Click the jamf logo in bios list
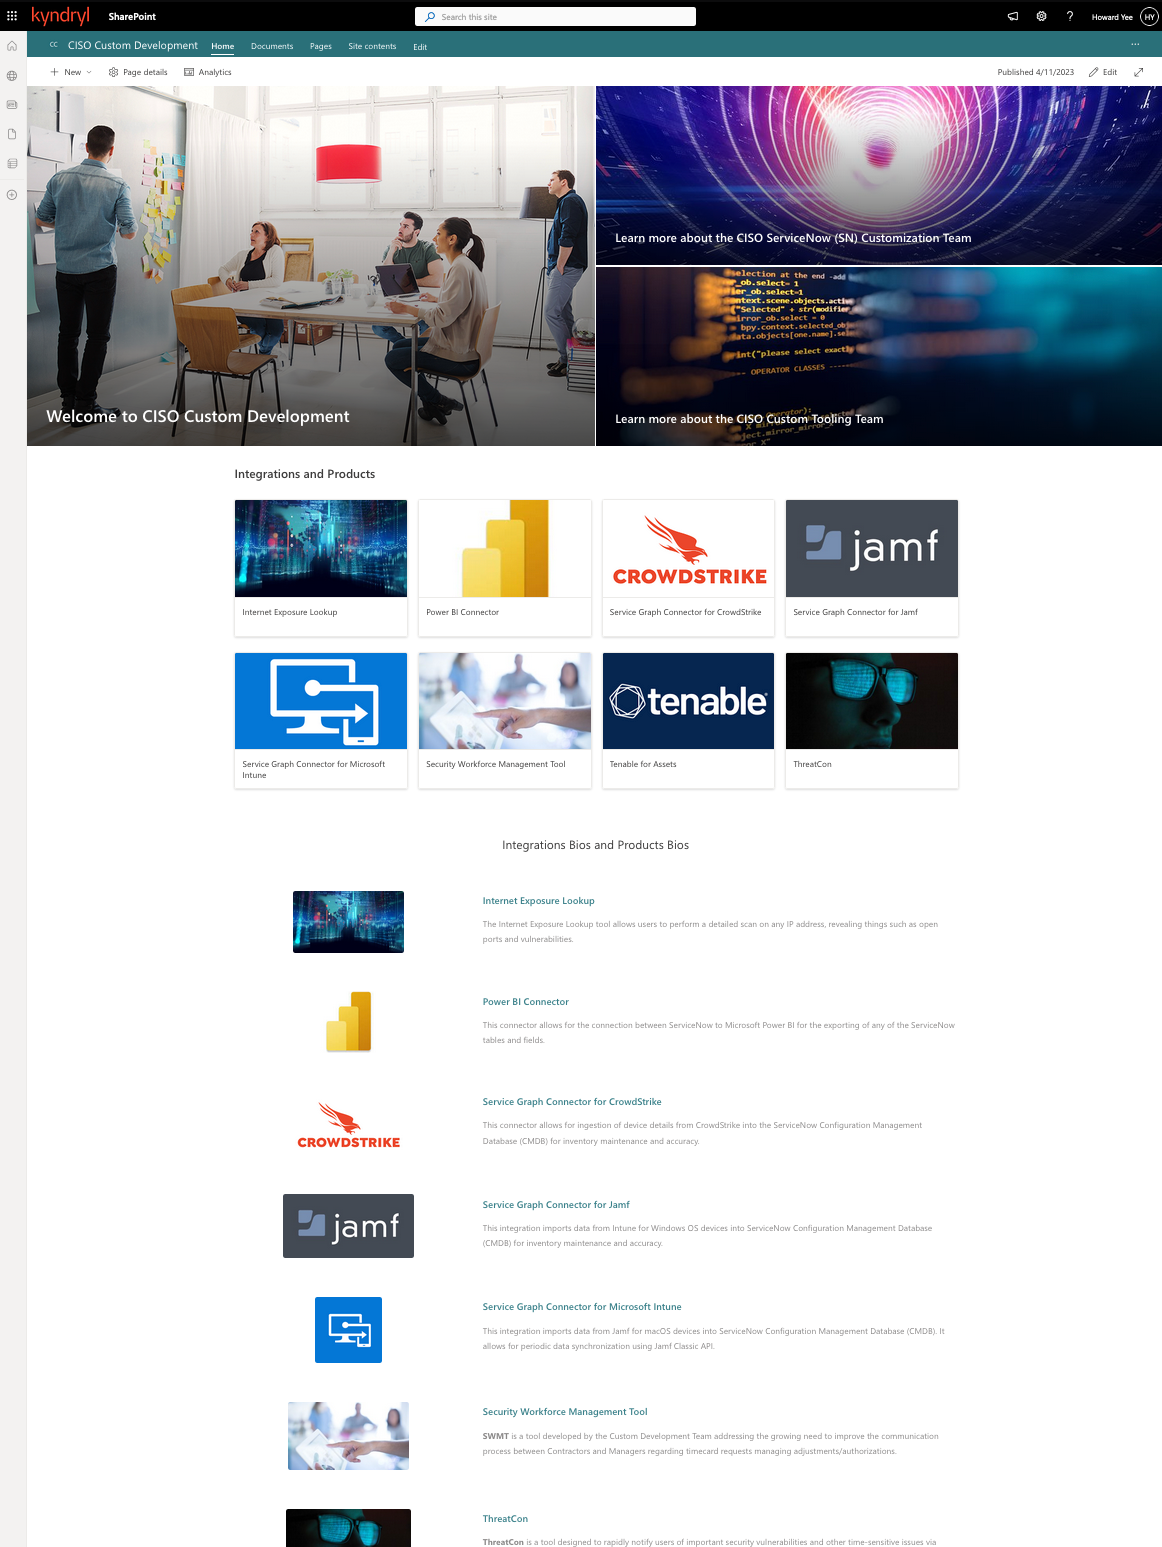The width and height of the screenshot is (1162, 1547). [x=348, y=1226]
